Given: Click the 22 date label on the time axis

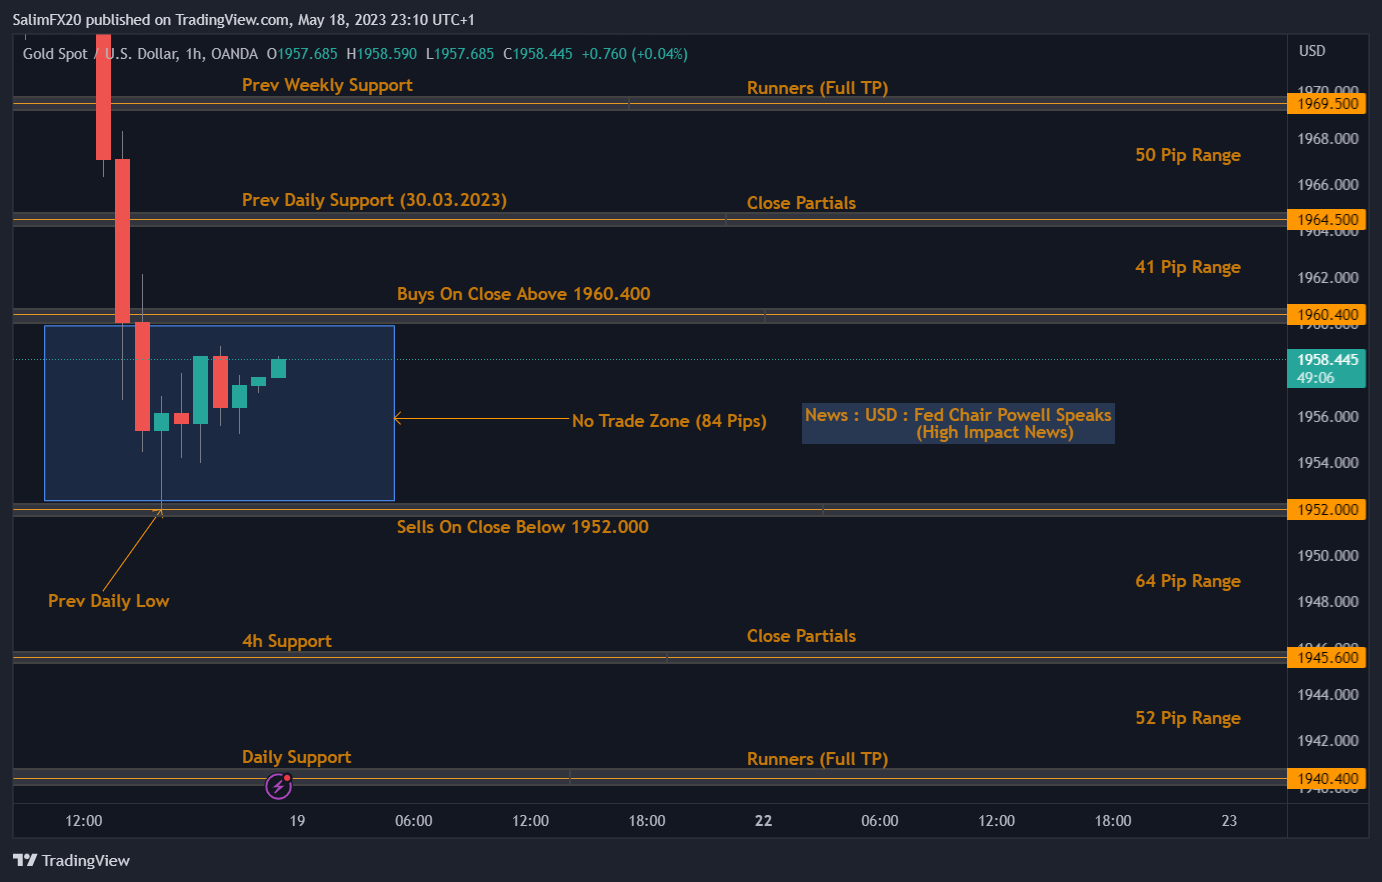Looking at the screenshot, I should [x=763, y=820].
